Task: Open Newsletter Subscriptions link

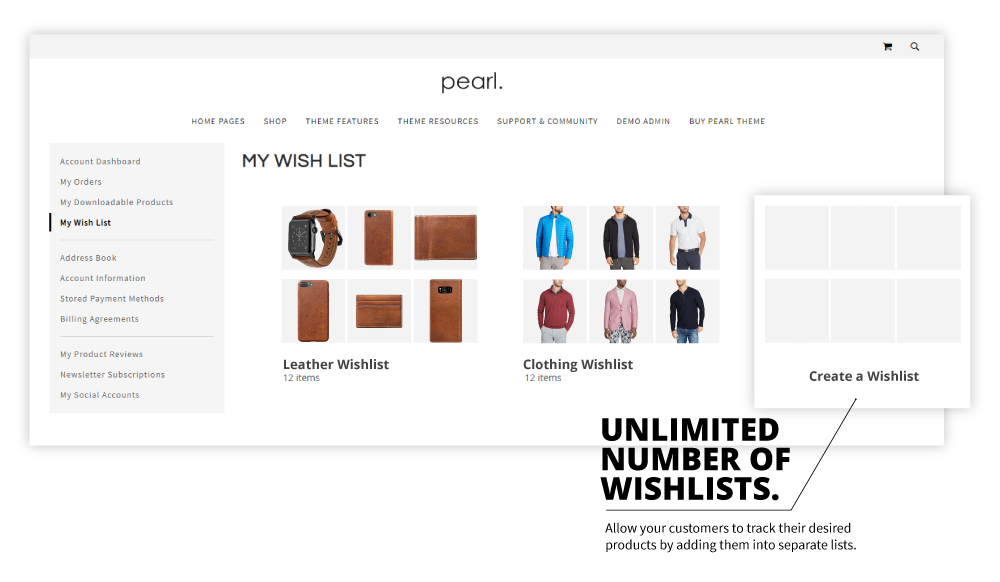Action: 112,375
